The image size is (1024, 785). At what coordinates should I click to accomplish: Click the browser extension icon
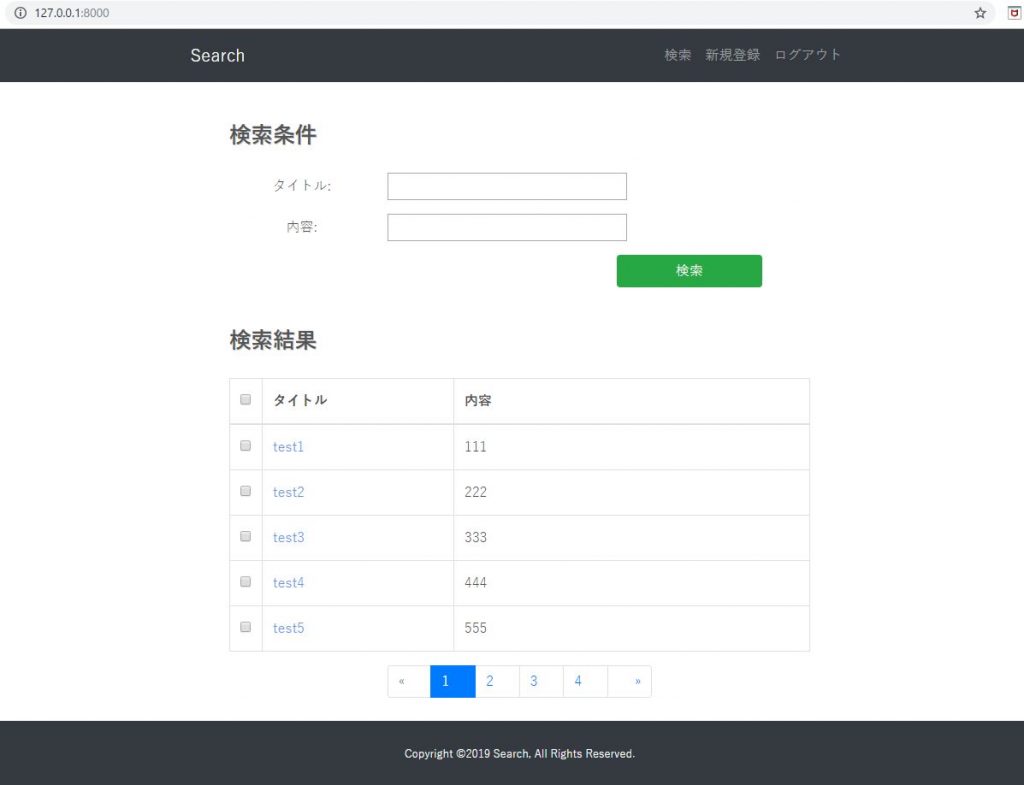[x=1013, y=13]
